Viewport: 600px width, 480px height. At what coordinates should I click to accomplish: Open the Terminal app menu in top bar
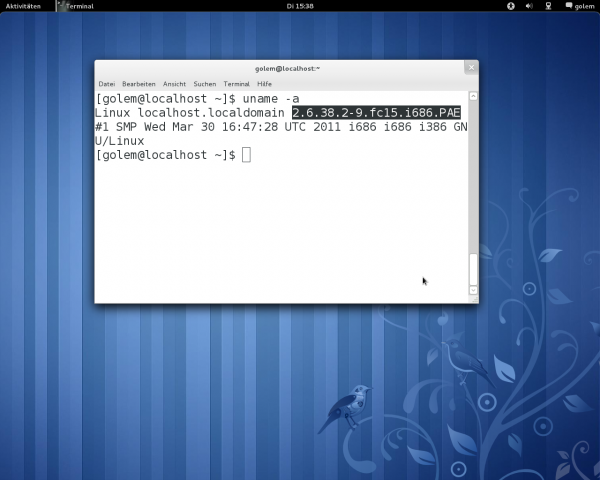coord(76,6)
